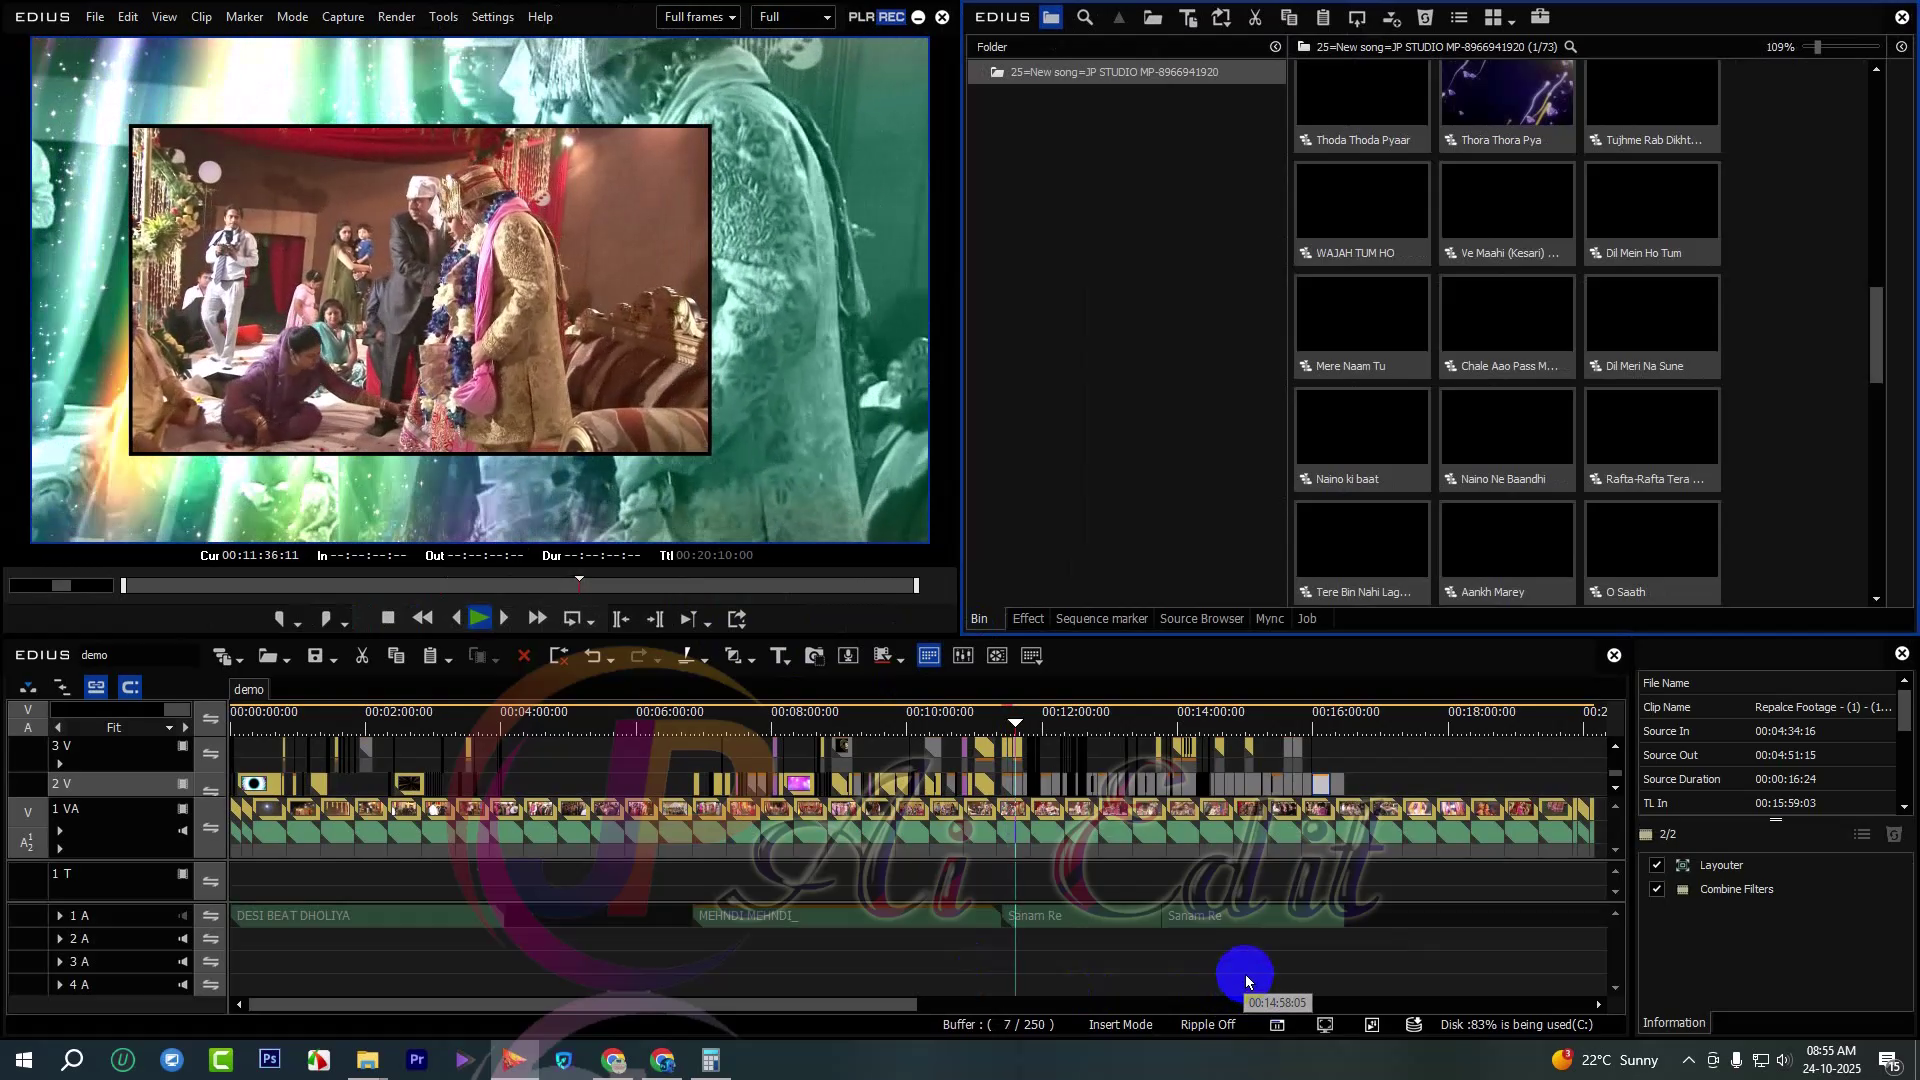The width and height of the screenshot is (1920, 1080).
Task: Click the Tools briefcase icon in Bin
Action: (1540, 17)
